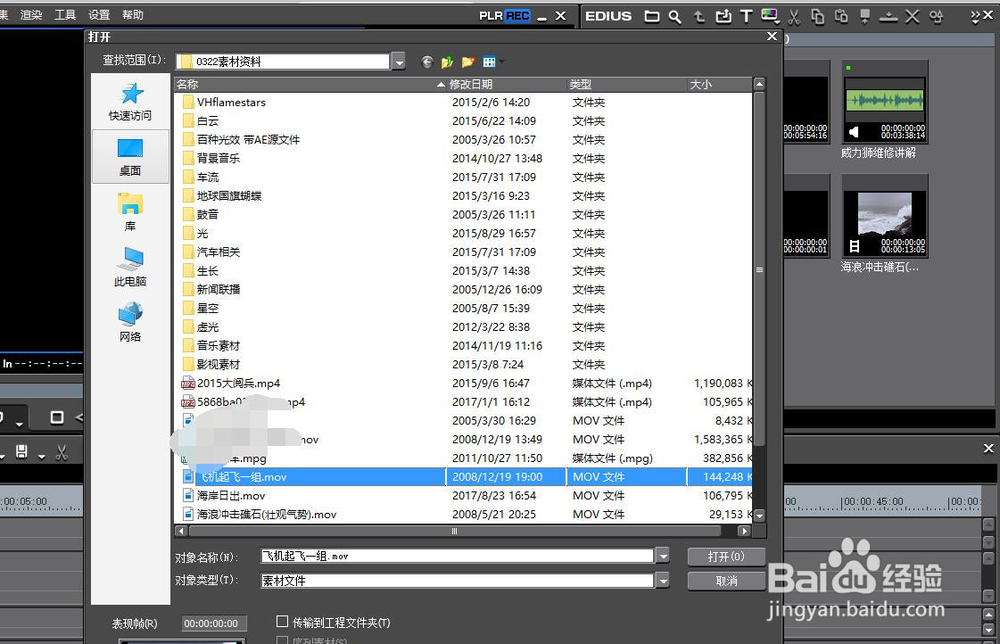Check the 序列素材 option at dialog bottom
1000x644 pixels.
(x=283, y=640)
